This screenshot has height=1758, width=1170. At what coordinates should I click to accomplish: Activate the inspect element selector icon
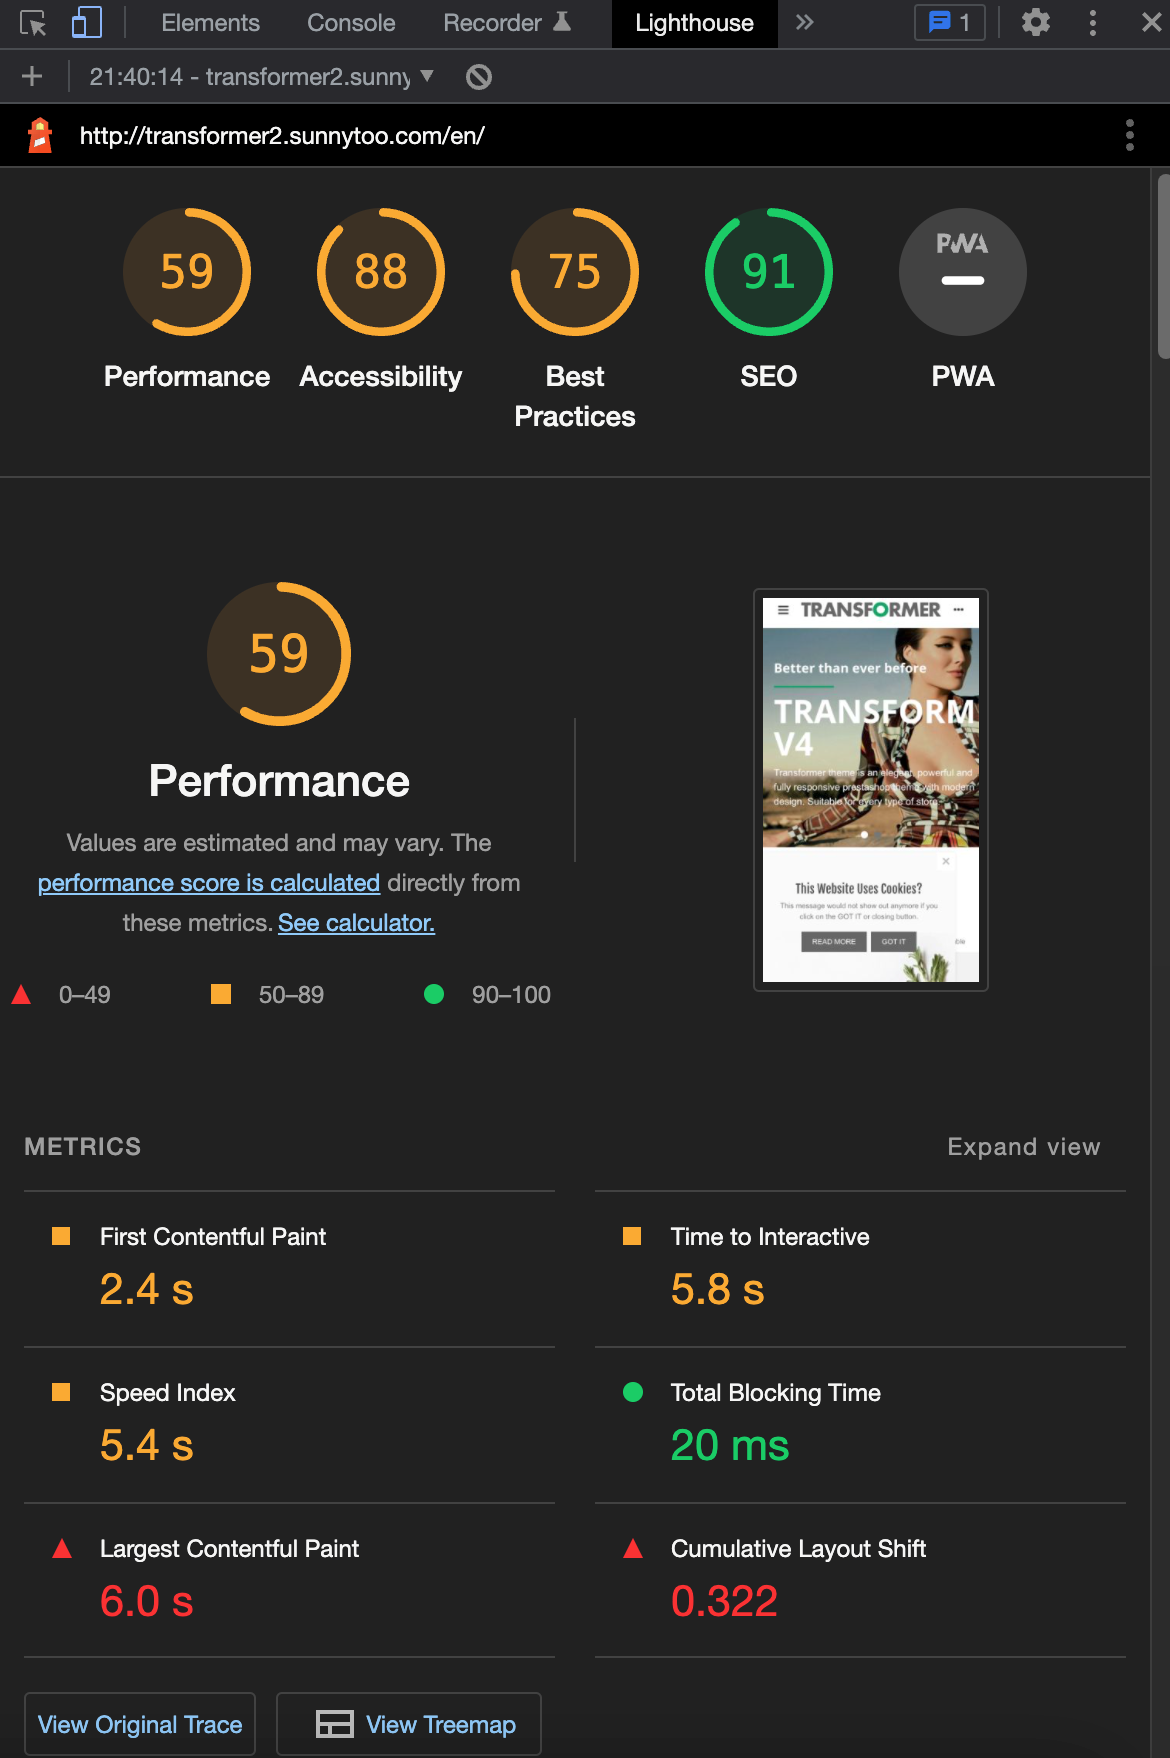point(33,23)
